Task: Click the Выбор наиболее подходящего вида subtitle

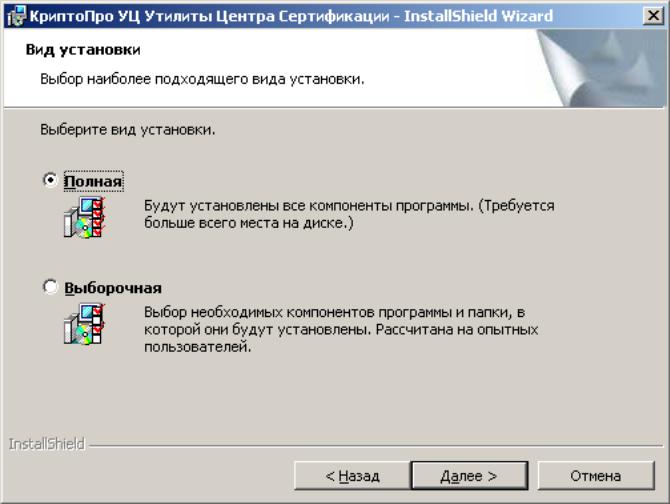Action: point(202,79)
